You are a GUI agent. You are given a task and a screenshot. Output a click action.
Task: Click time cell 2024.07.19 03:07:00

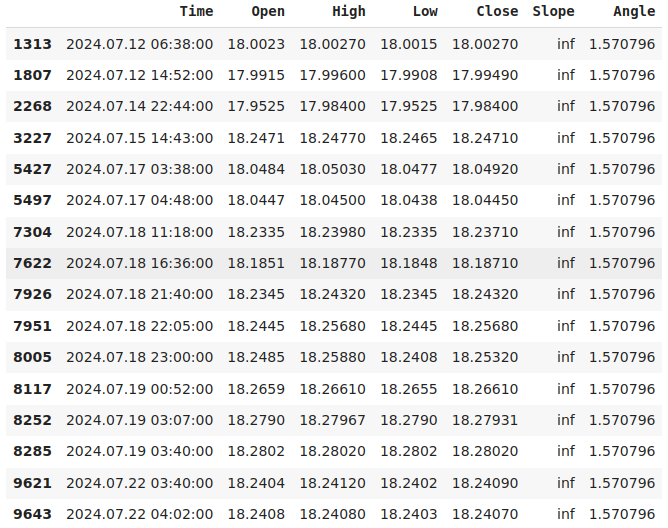139,420
